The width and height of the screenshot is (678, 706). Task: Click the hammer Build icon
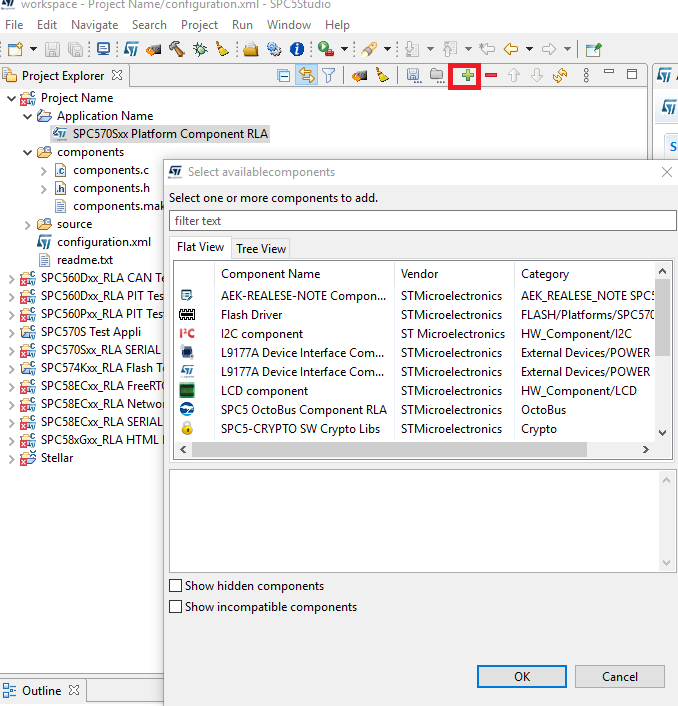(x=177, y=49)
